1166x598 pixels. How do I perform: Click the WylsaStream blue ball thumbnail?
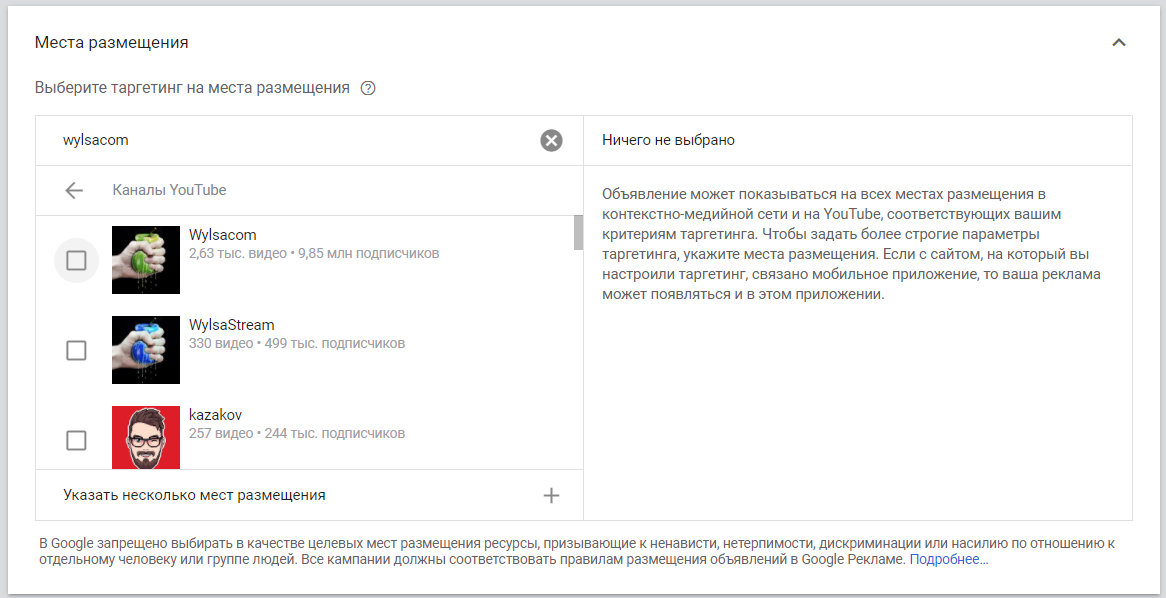pyautogui.click(x=146, y=350)
